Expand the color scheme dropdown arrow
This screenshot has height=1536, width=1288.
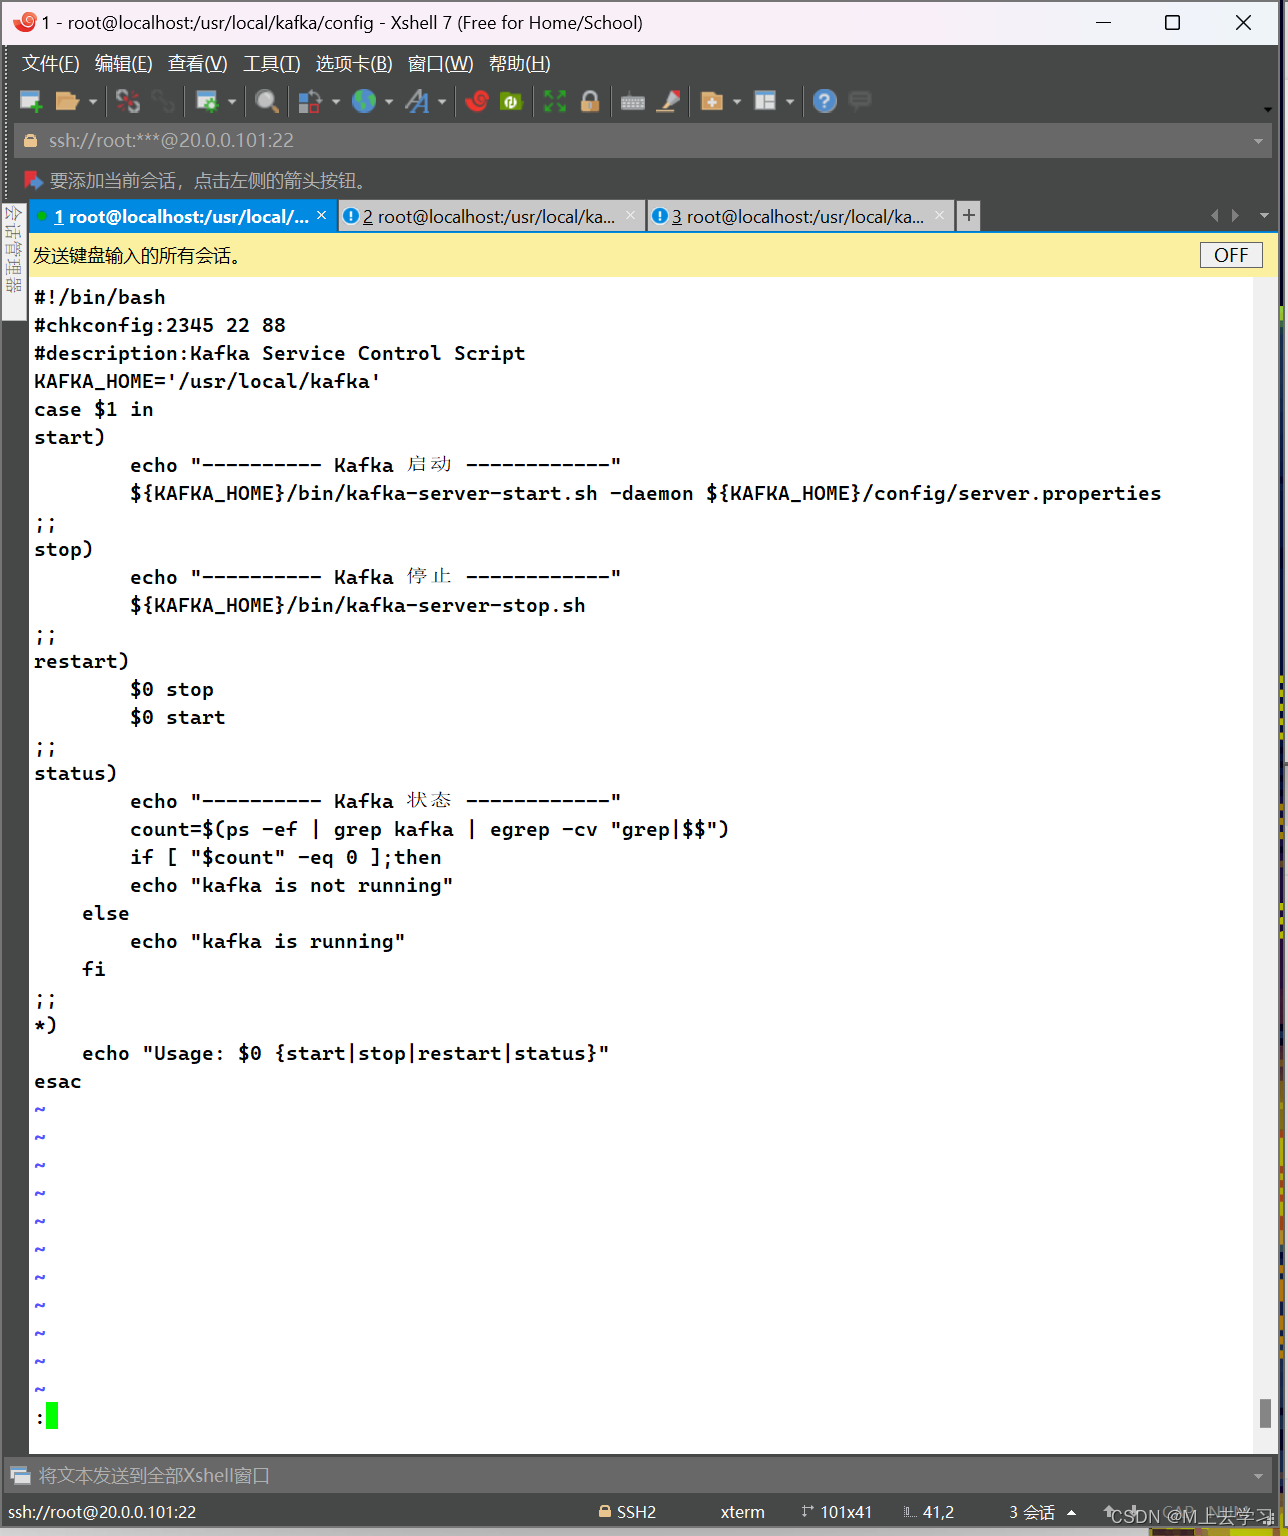tap(336, 102)
